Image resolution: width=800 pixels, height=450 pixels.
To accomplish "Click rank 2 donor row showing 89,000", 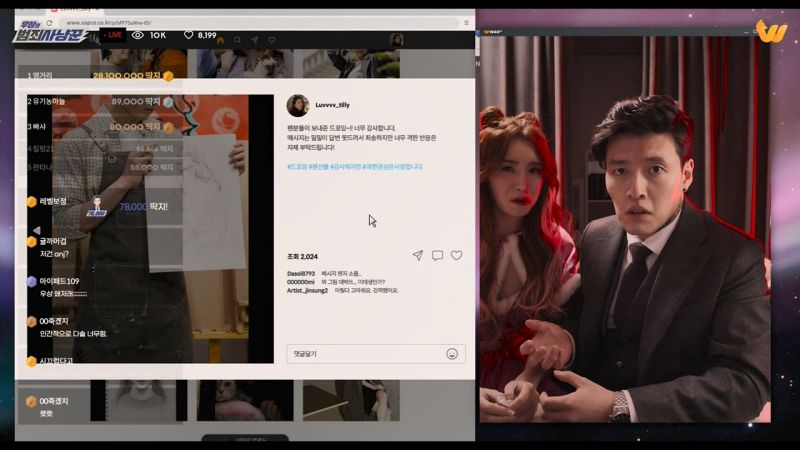I will click(101, 102).
